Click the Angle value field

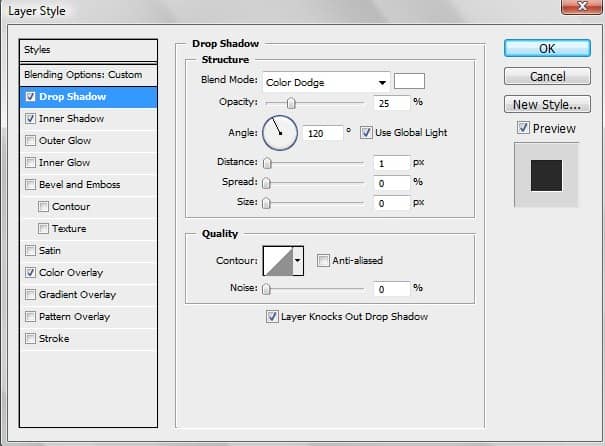click(323, 133)
